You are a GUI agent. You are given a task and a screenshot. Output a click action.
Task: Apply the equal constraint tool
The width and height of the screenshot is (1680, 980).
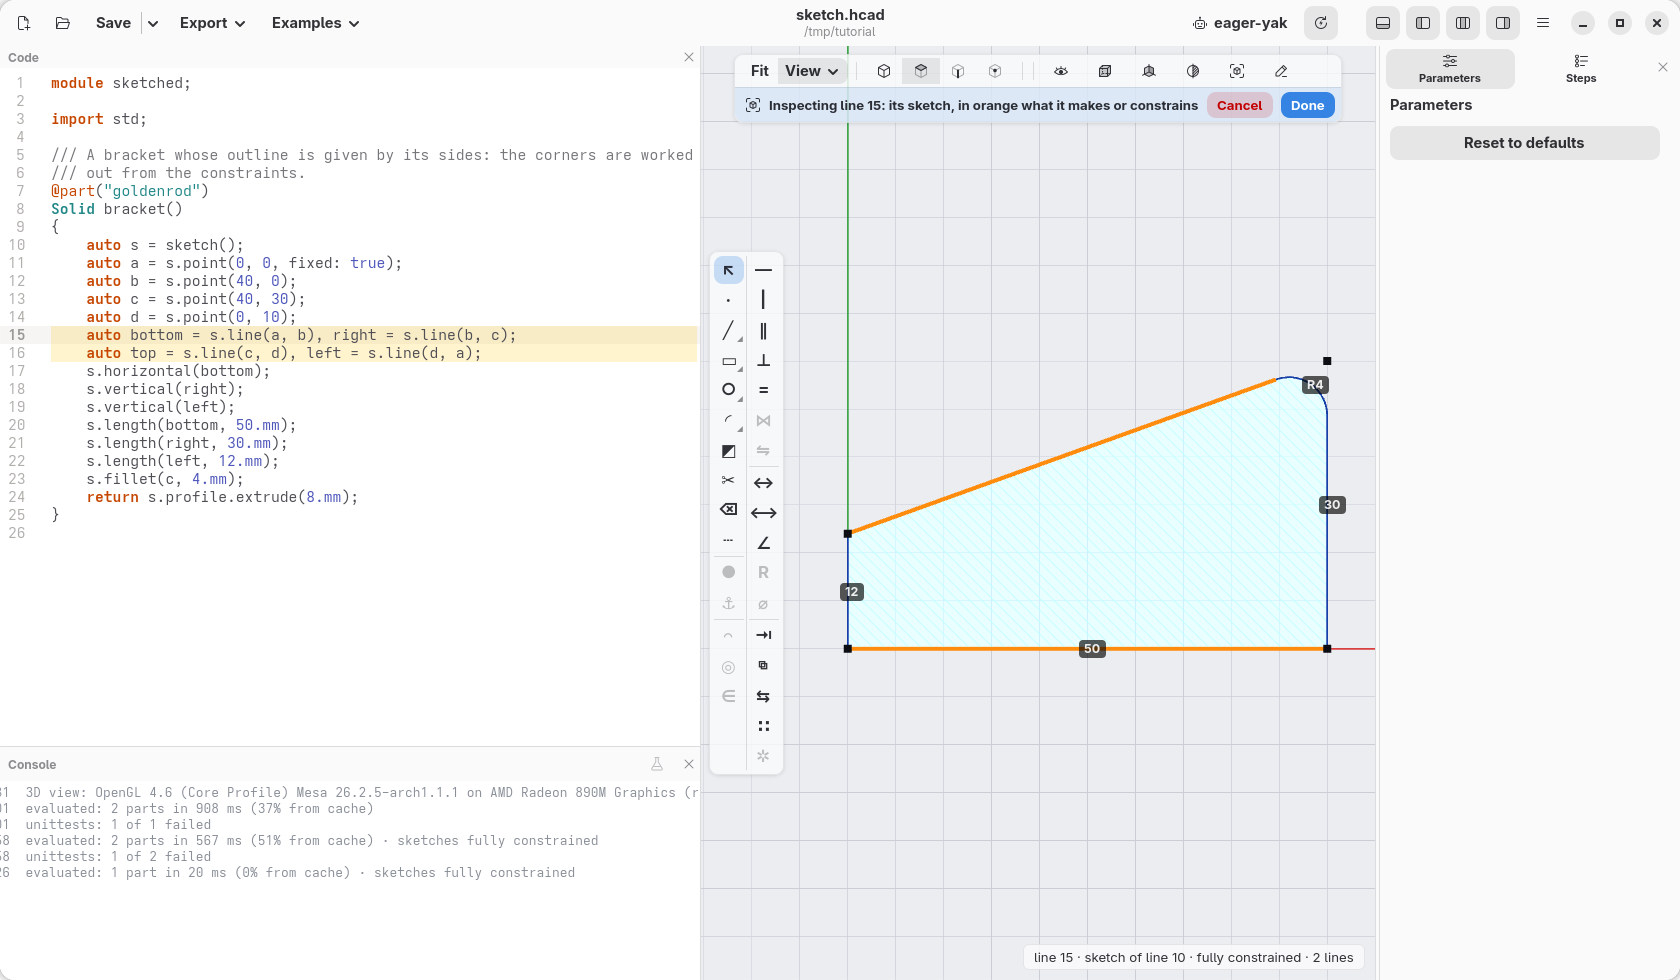[x=763, y=390]
